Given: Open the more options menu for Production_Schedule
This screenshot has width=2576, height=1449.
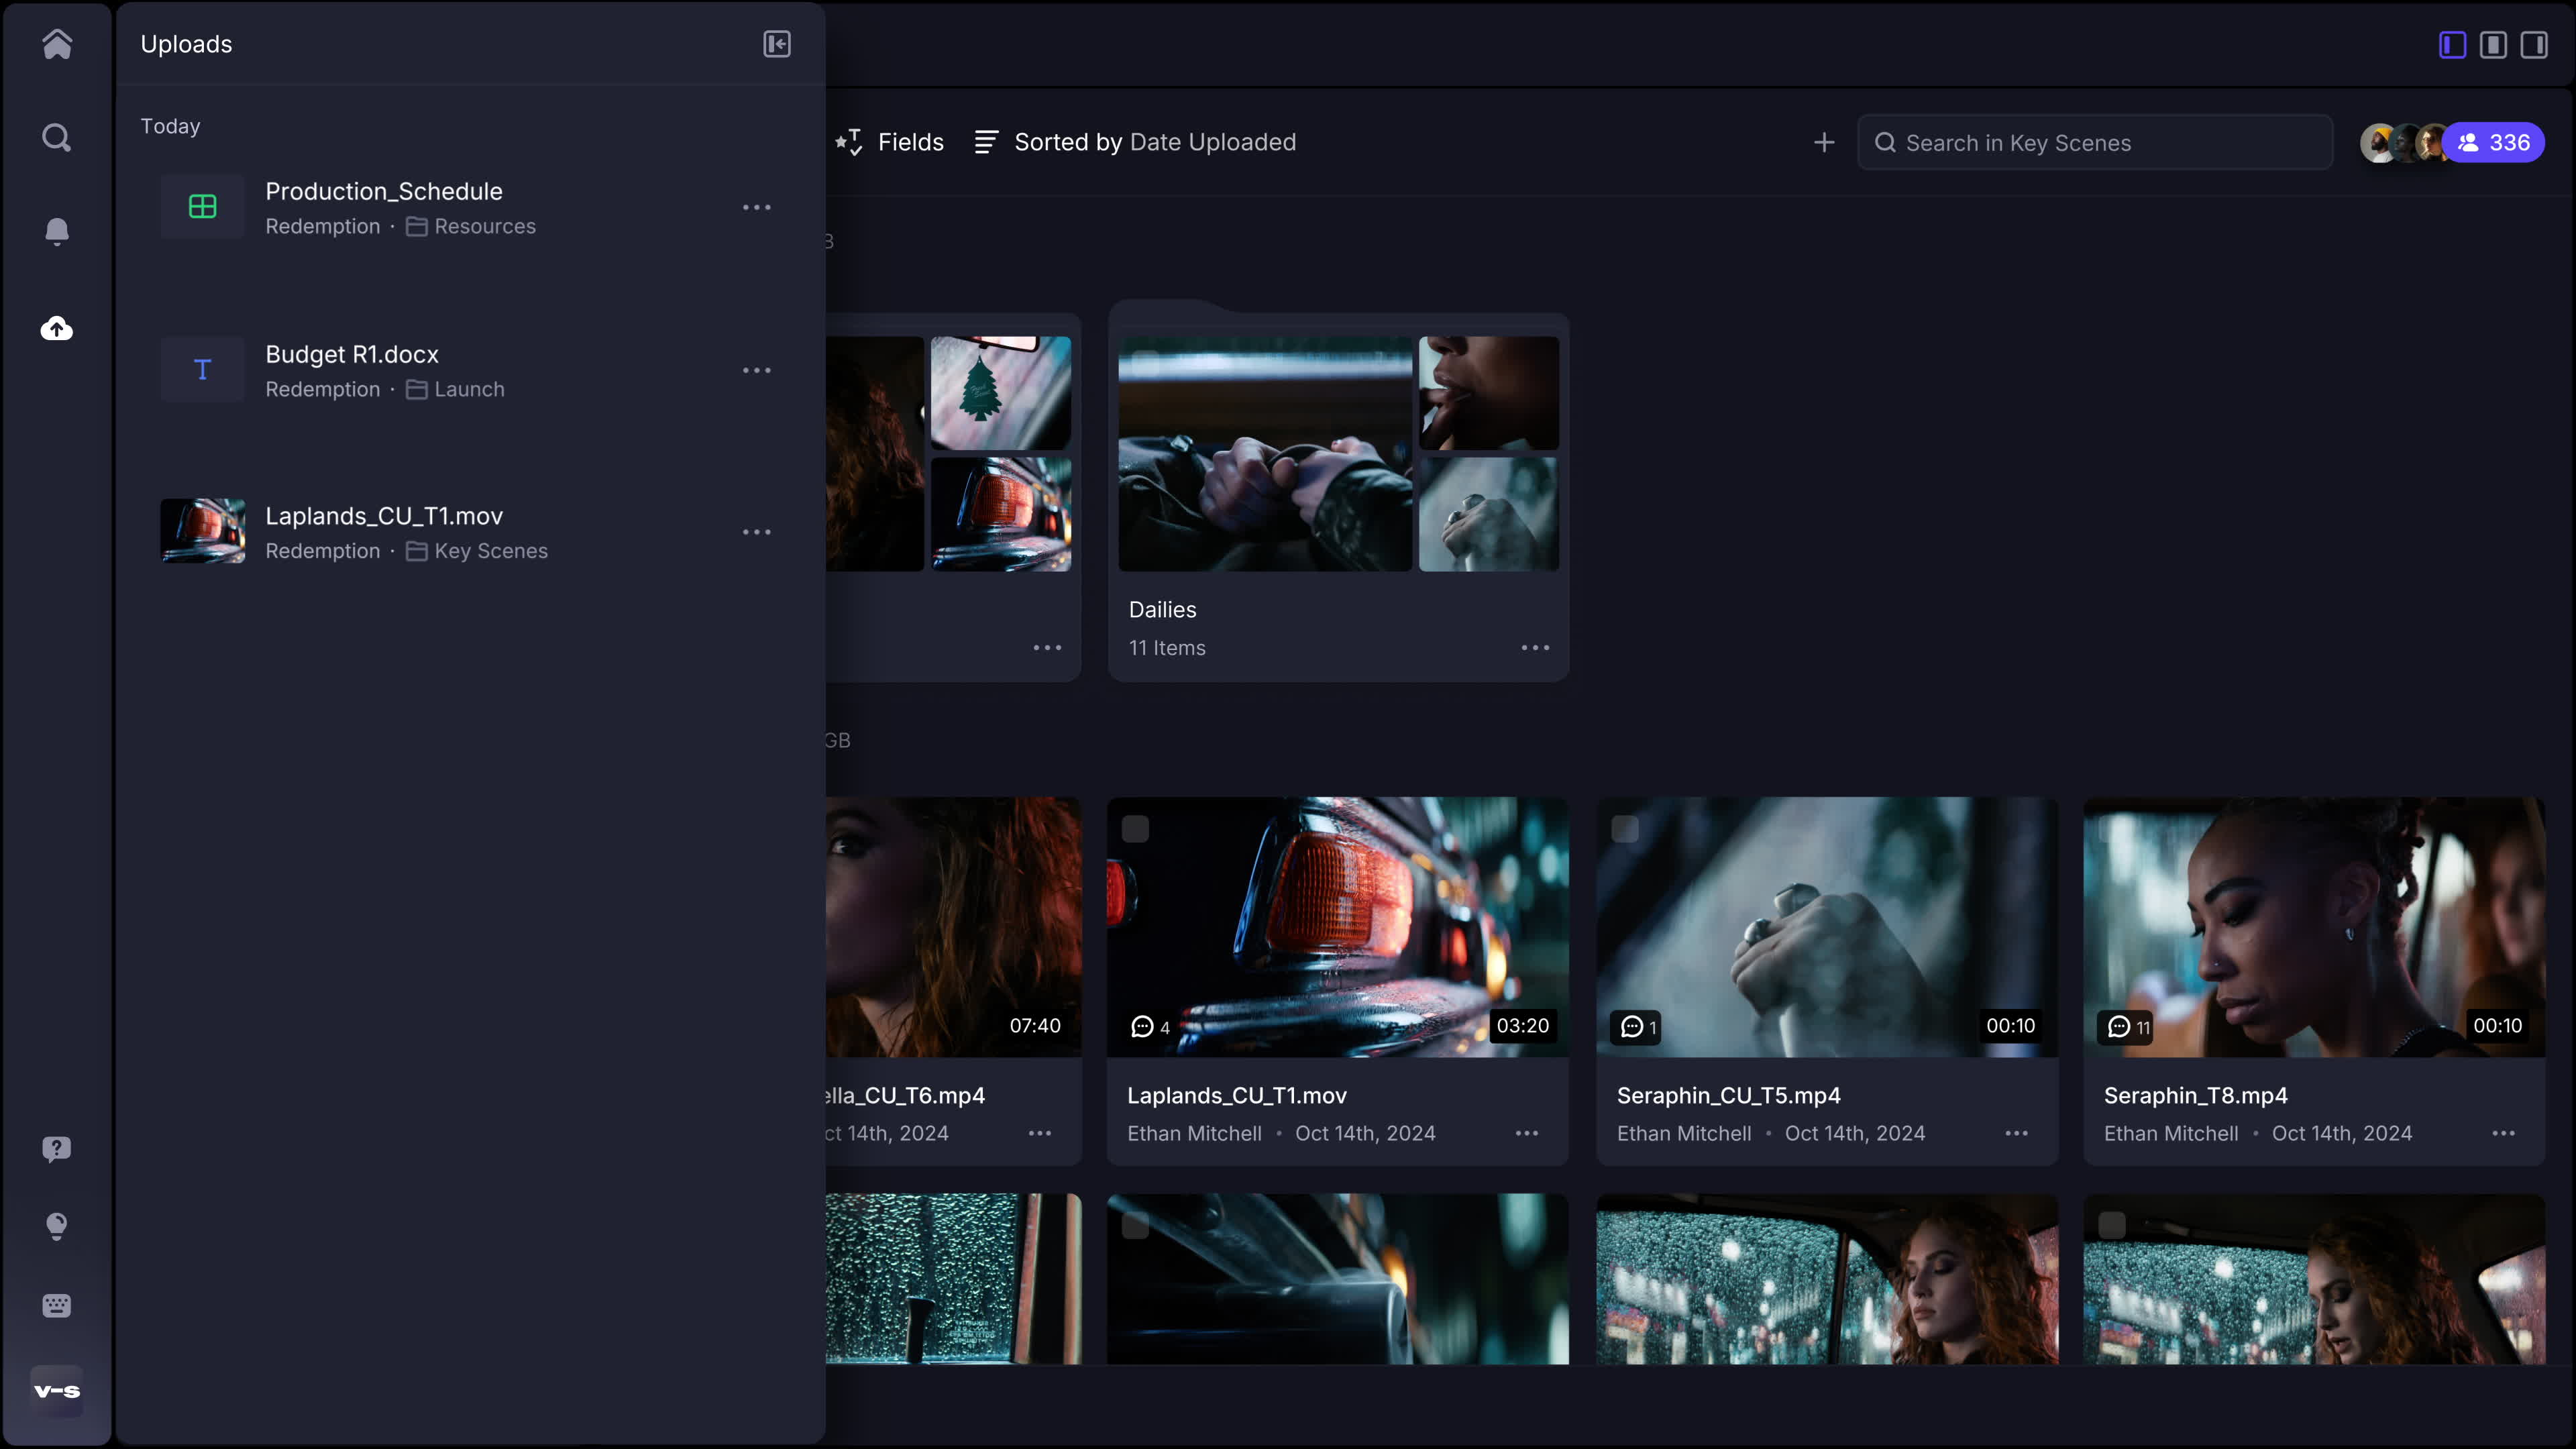Looking at the screenshot, I should point(757,207).
